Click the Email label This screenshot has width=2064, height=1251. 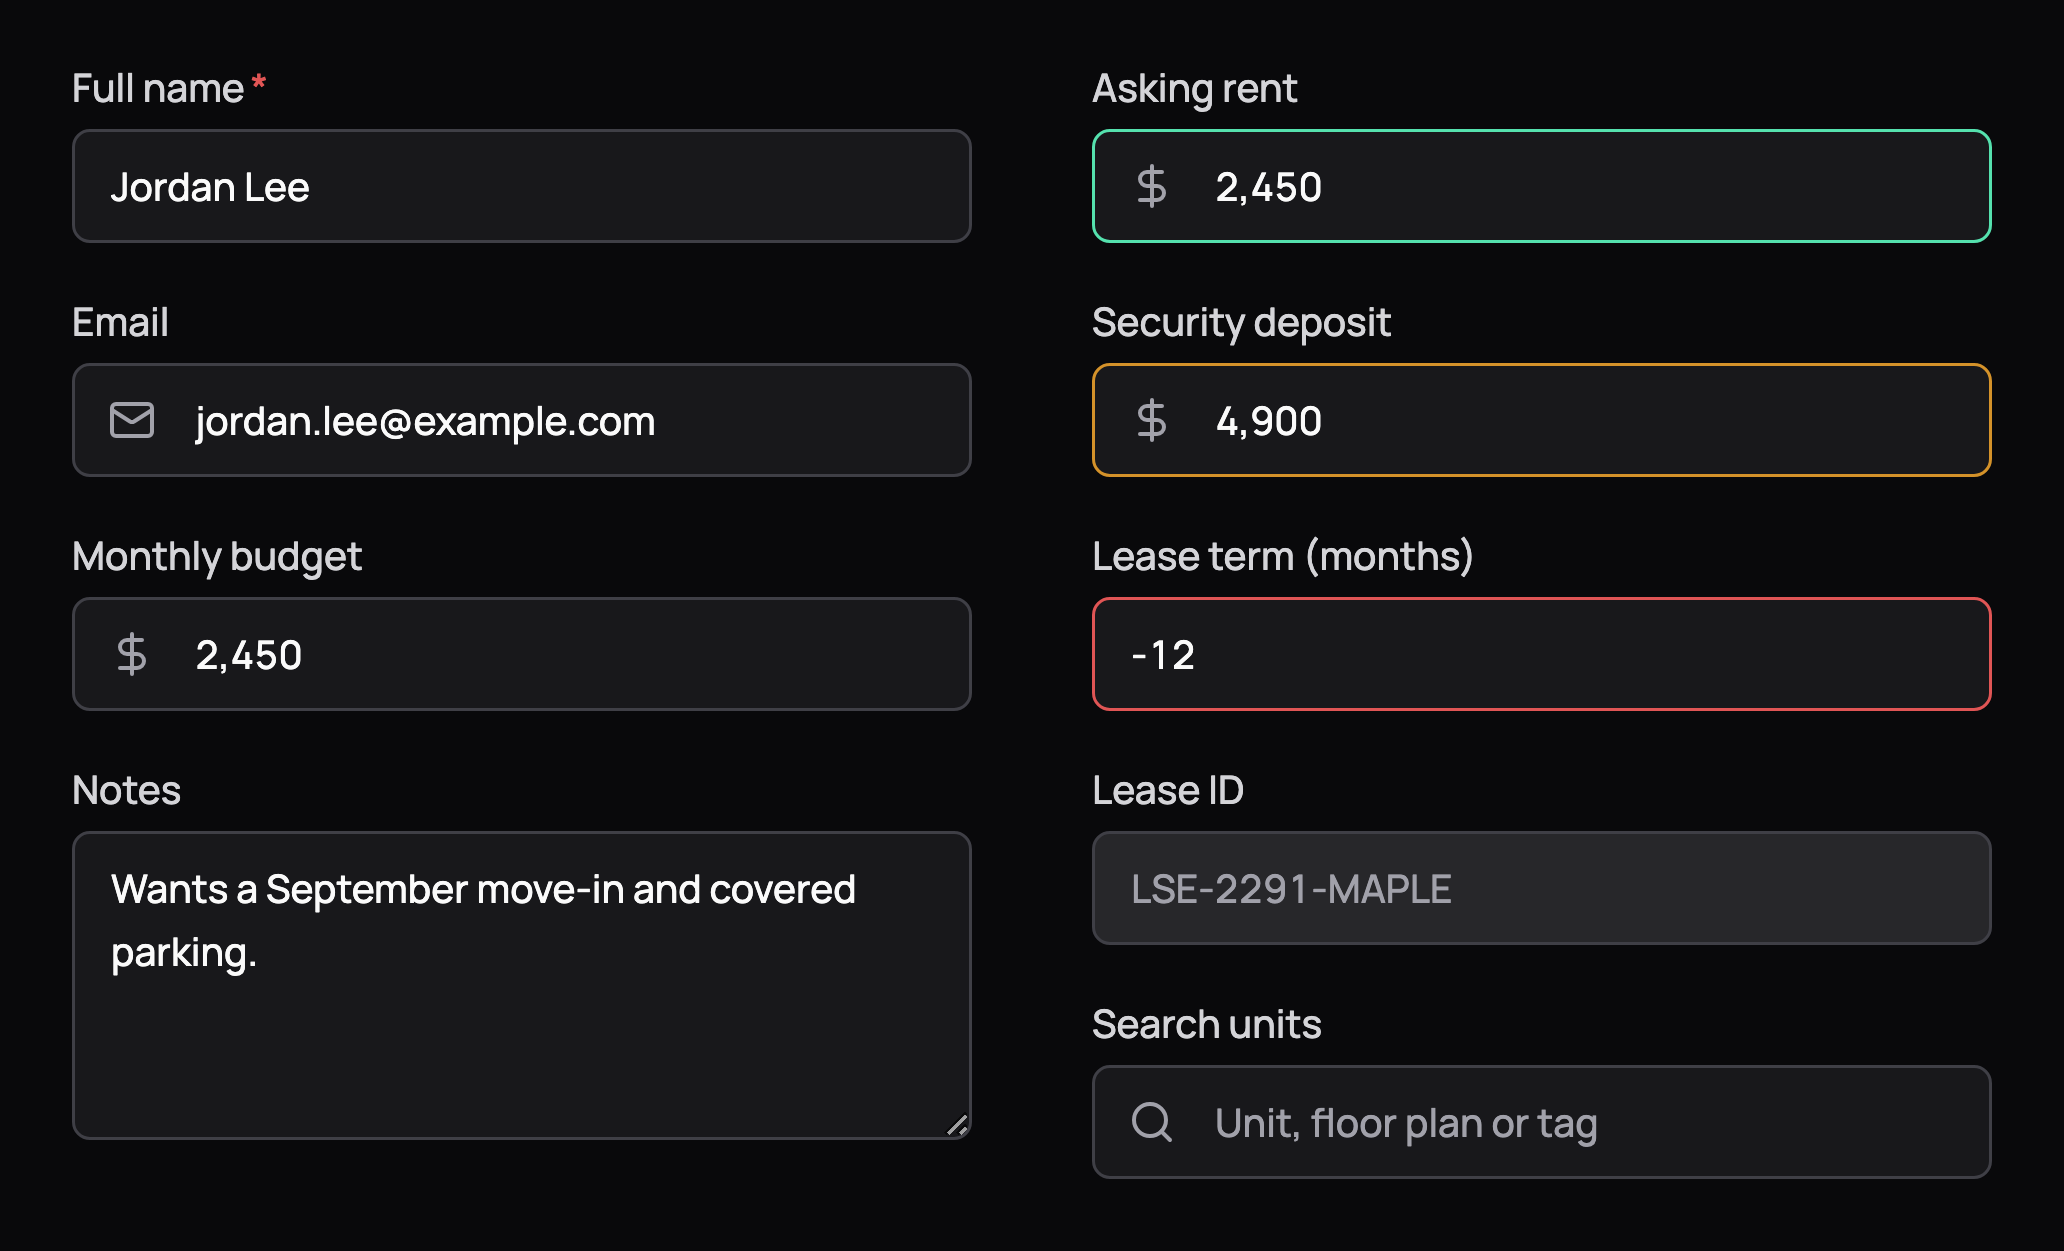point(120,322)
